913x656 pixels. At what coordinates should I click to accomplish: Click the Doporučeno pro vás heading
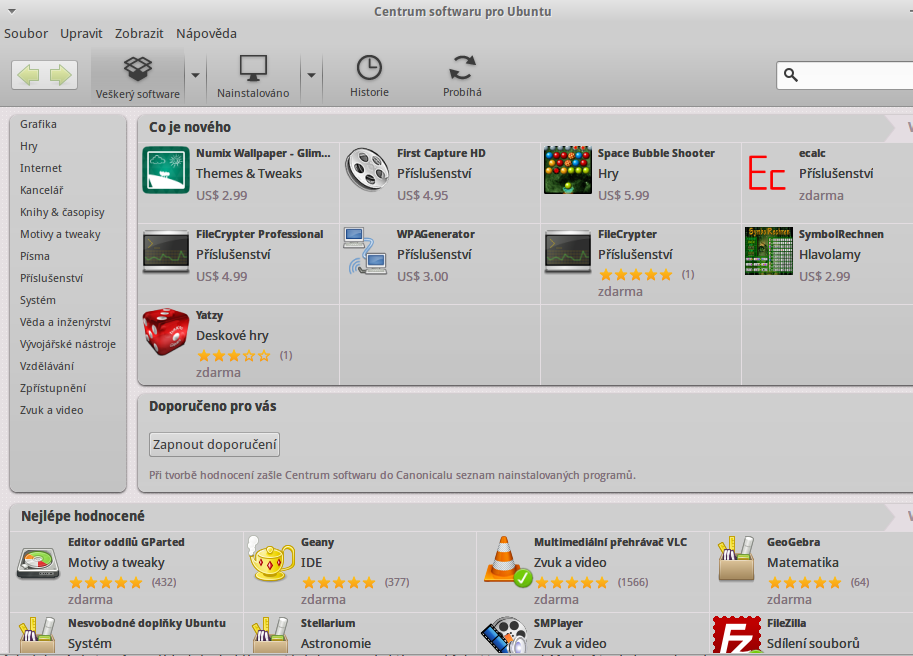coord(213,406)
